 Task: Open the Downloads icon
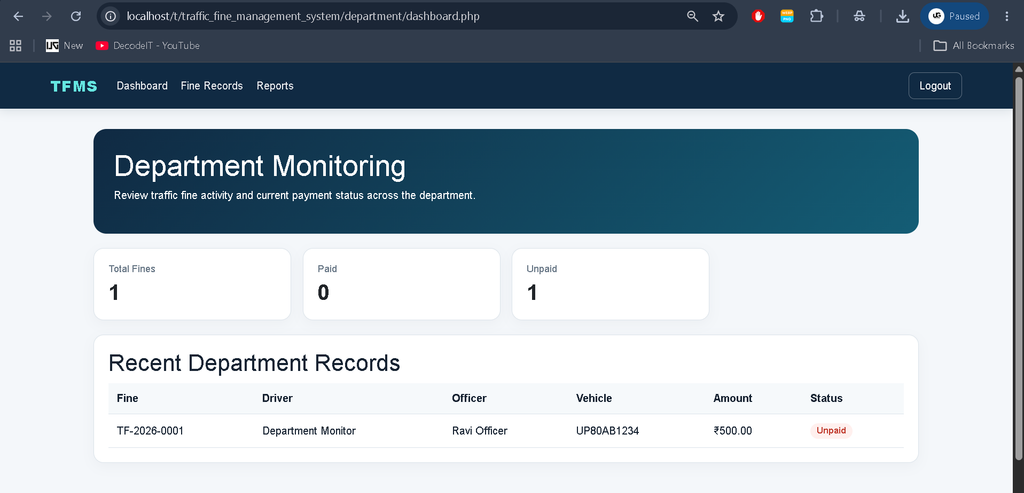pyautogui.click(x=903, y=16)
